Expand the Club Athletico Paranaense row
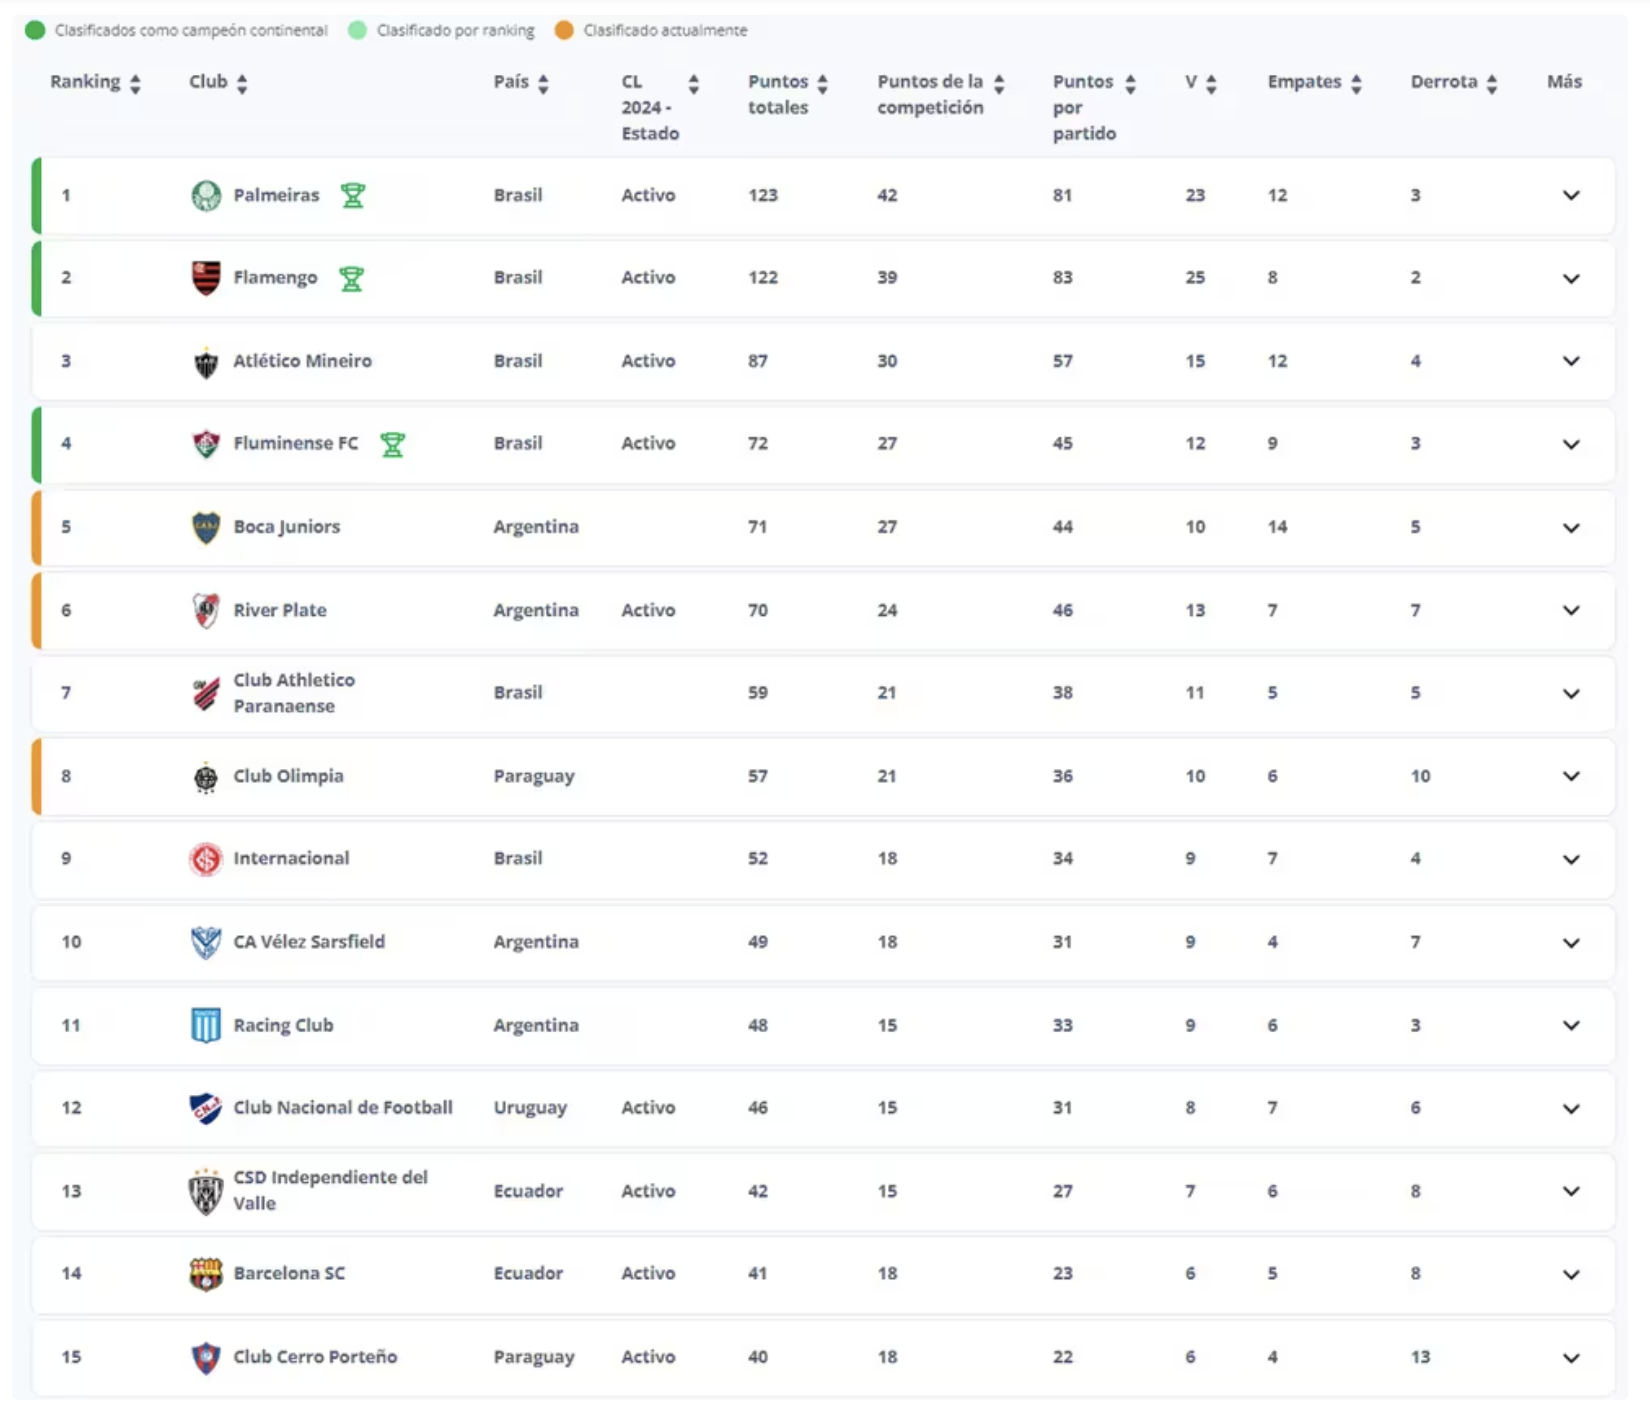Image resolution: width=1650 pixels, height=1426 pixels. (x=1571, y=693)
